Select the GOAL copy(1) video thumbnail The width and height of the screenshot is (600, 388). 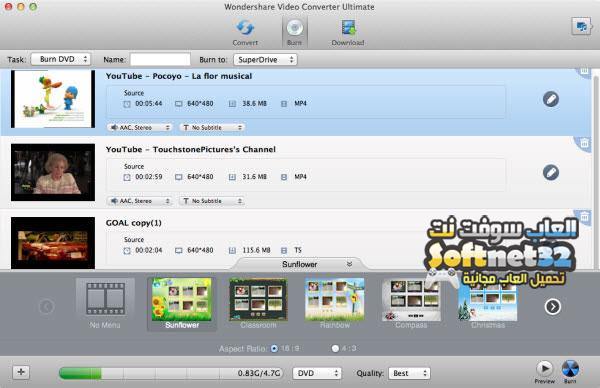coord(53,243)
